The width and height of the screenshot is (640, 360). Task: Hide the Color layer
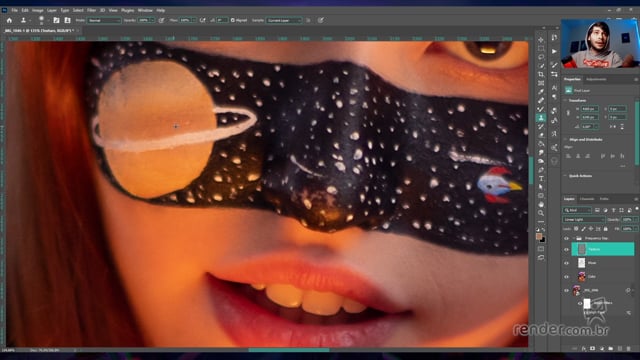coord(566,277)
